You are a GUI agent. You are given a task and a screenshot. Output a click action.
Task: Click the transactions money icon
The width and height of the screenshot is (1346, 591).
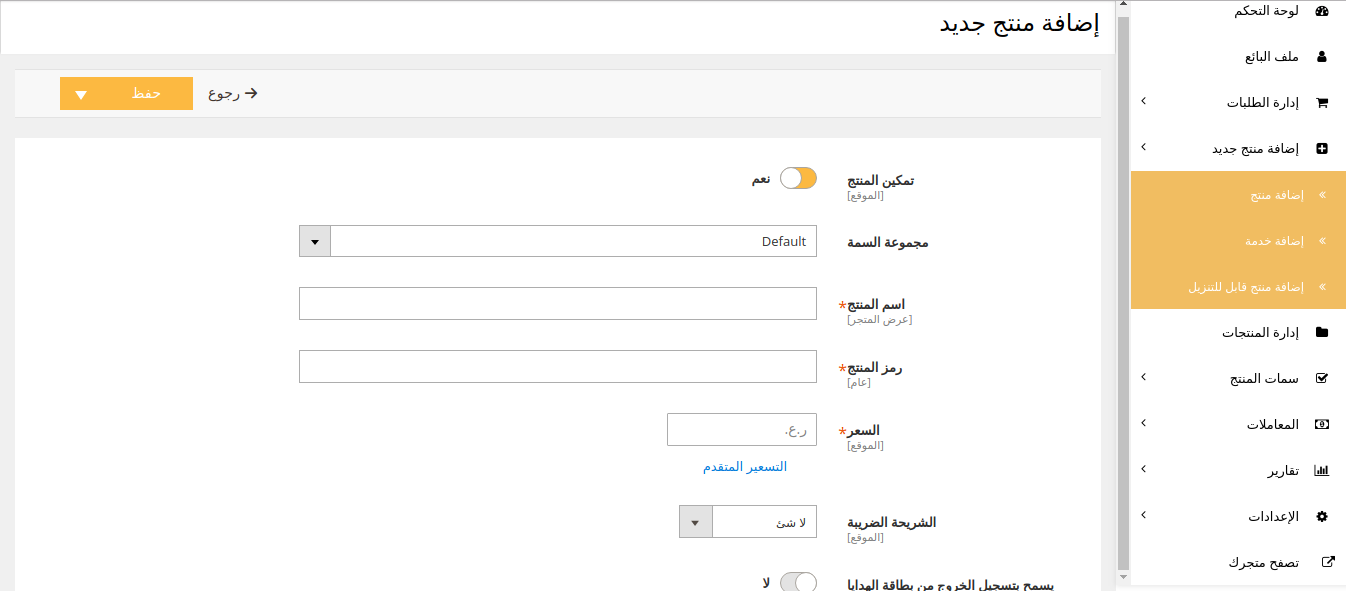(1321, 425)
